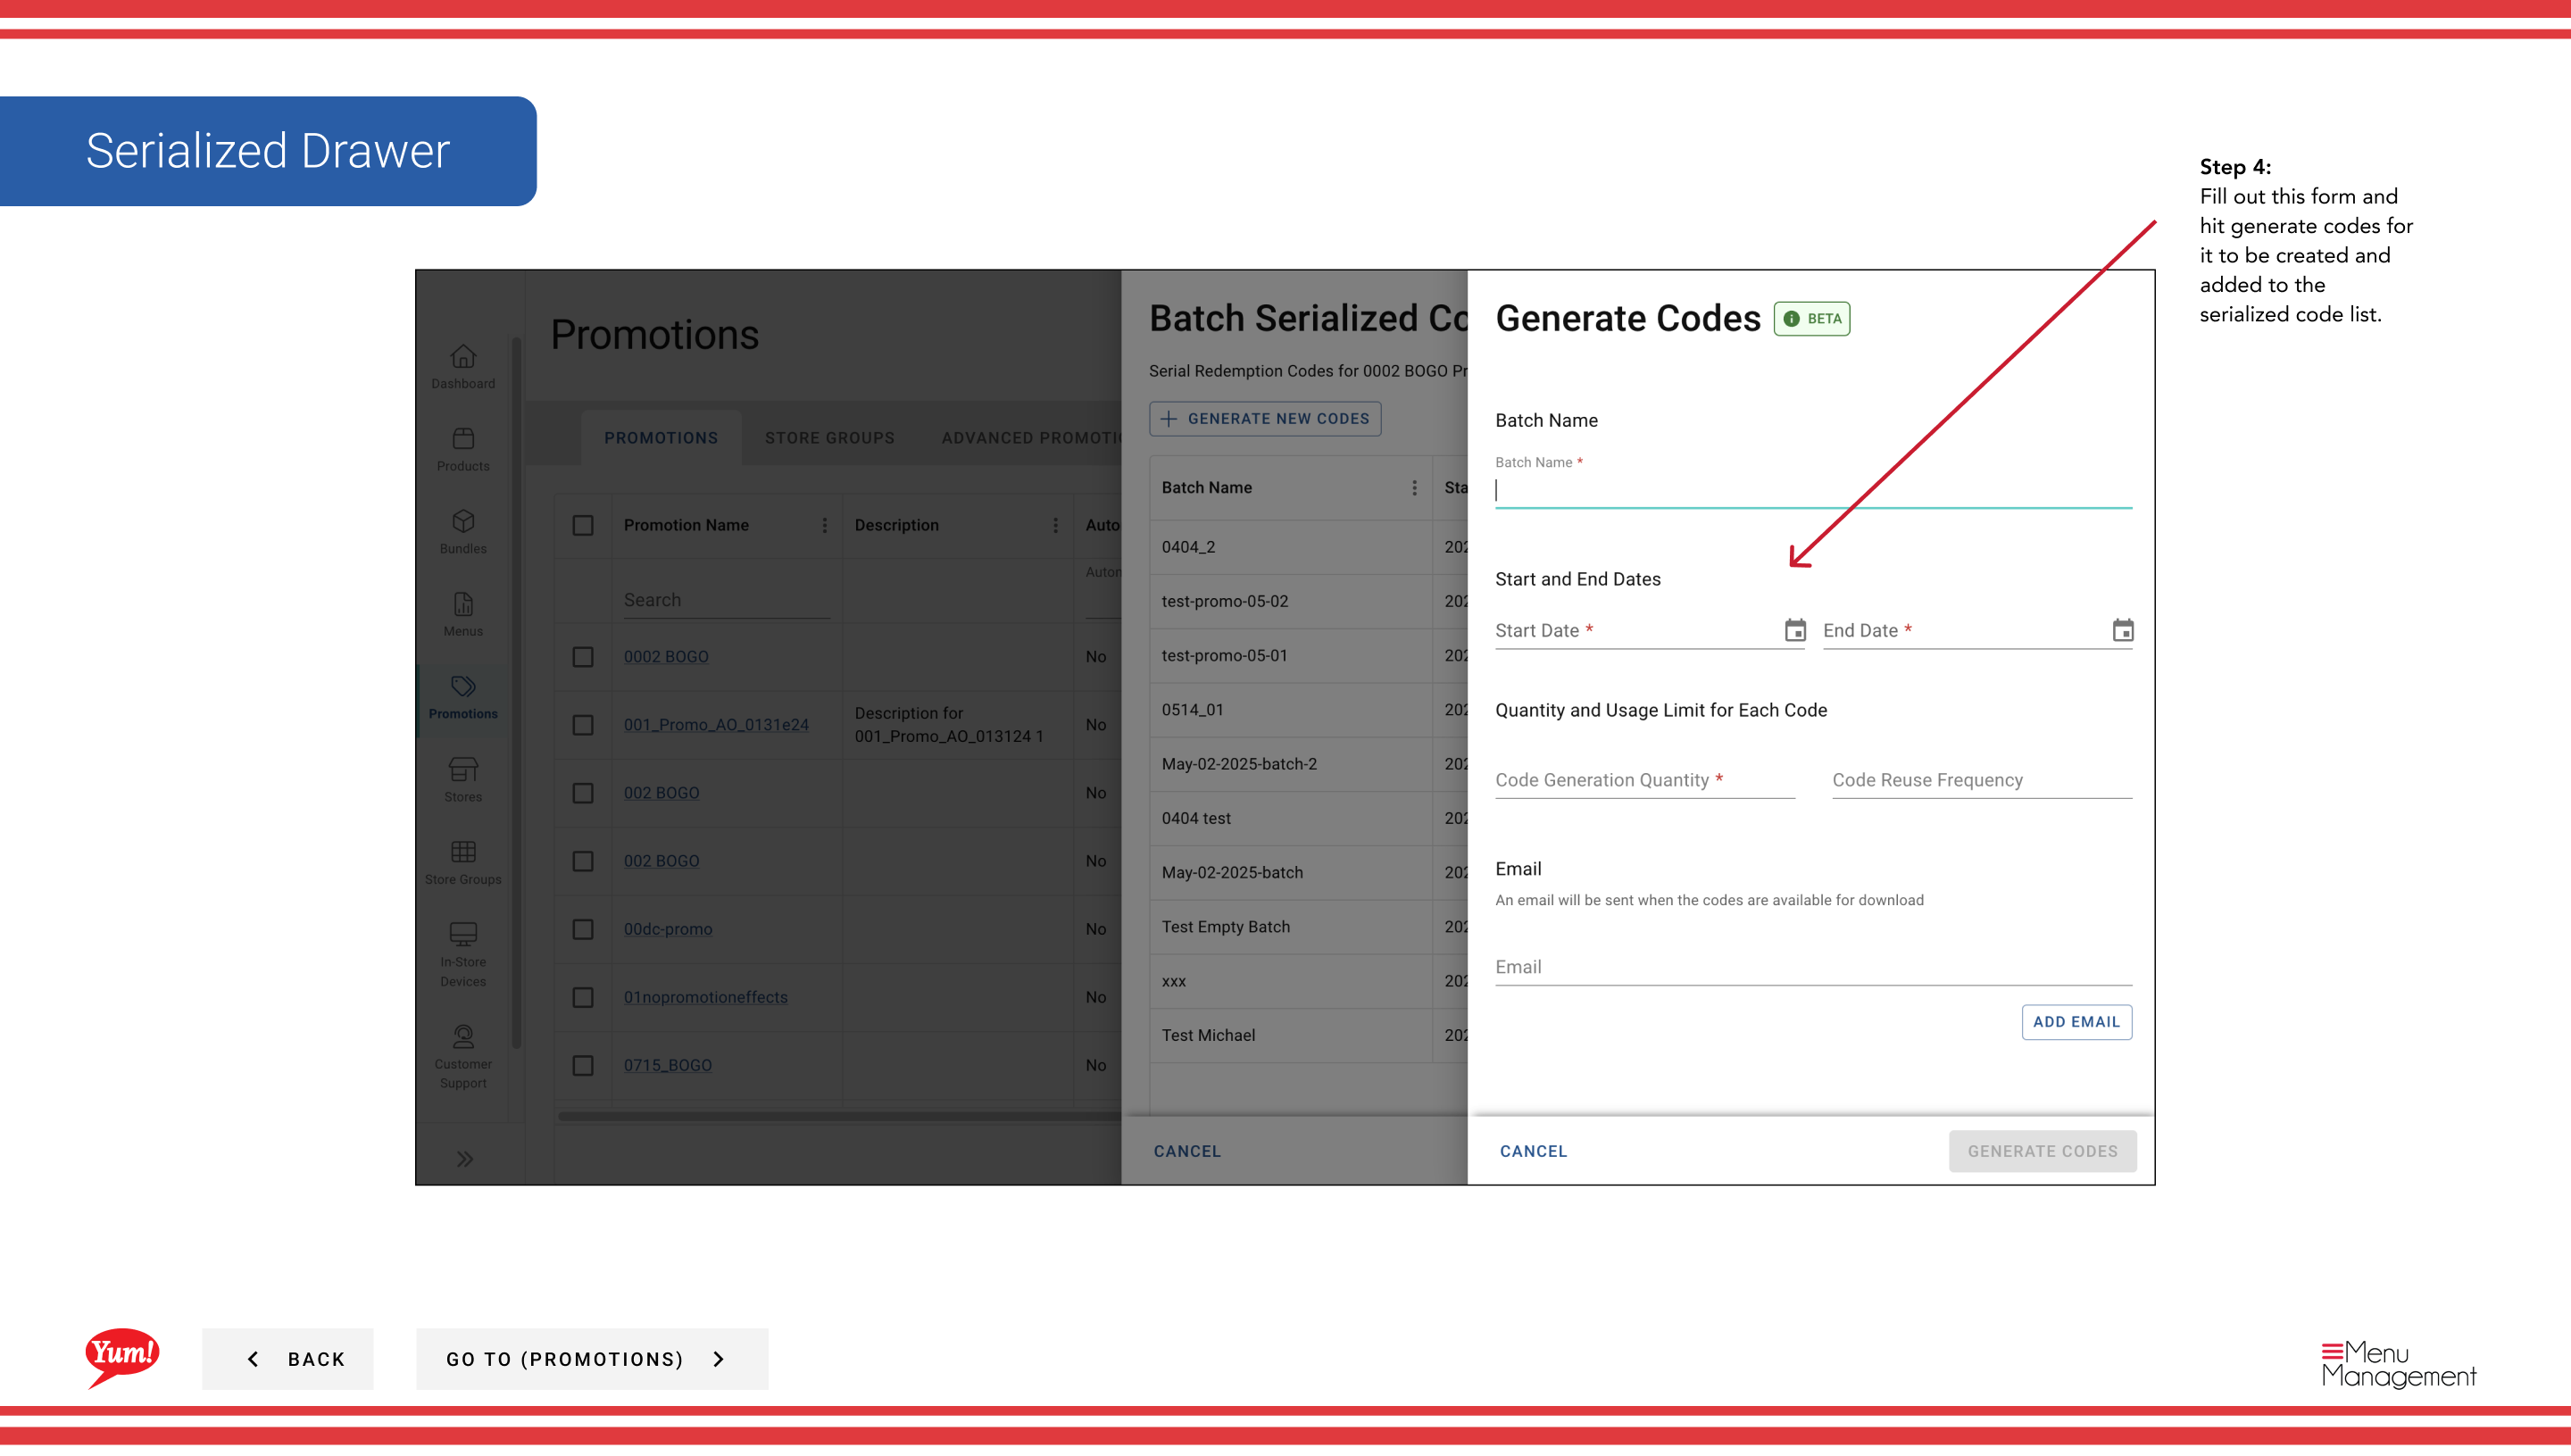
Task: Check the 01nopromotioneffects row checkbox
Action: pyautogui.click(x=583, y=997)
